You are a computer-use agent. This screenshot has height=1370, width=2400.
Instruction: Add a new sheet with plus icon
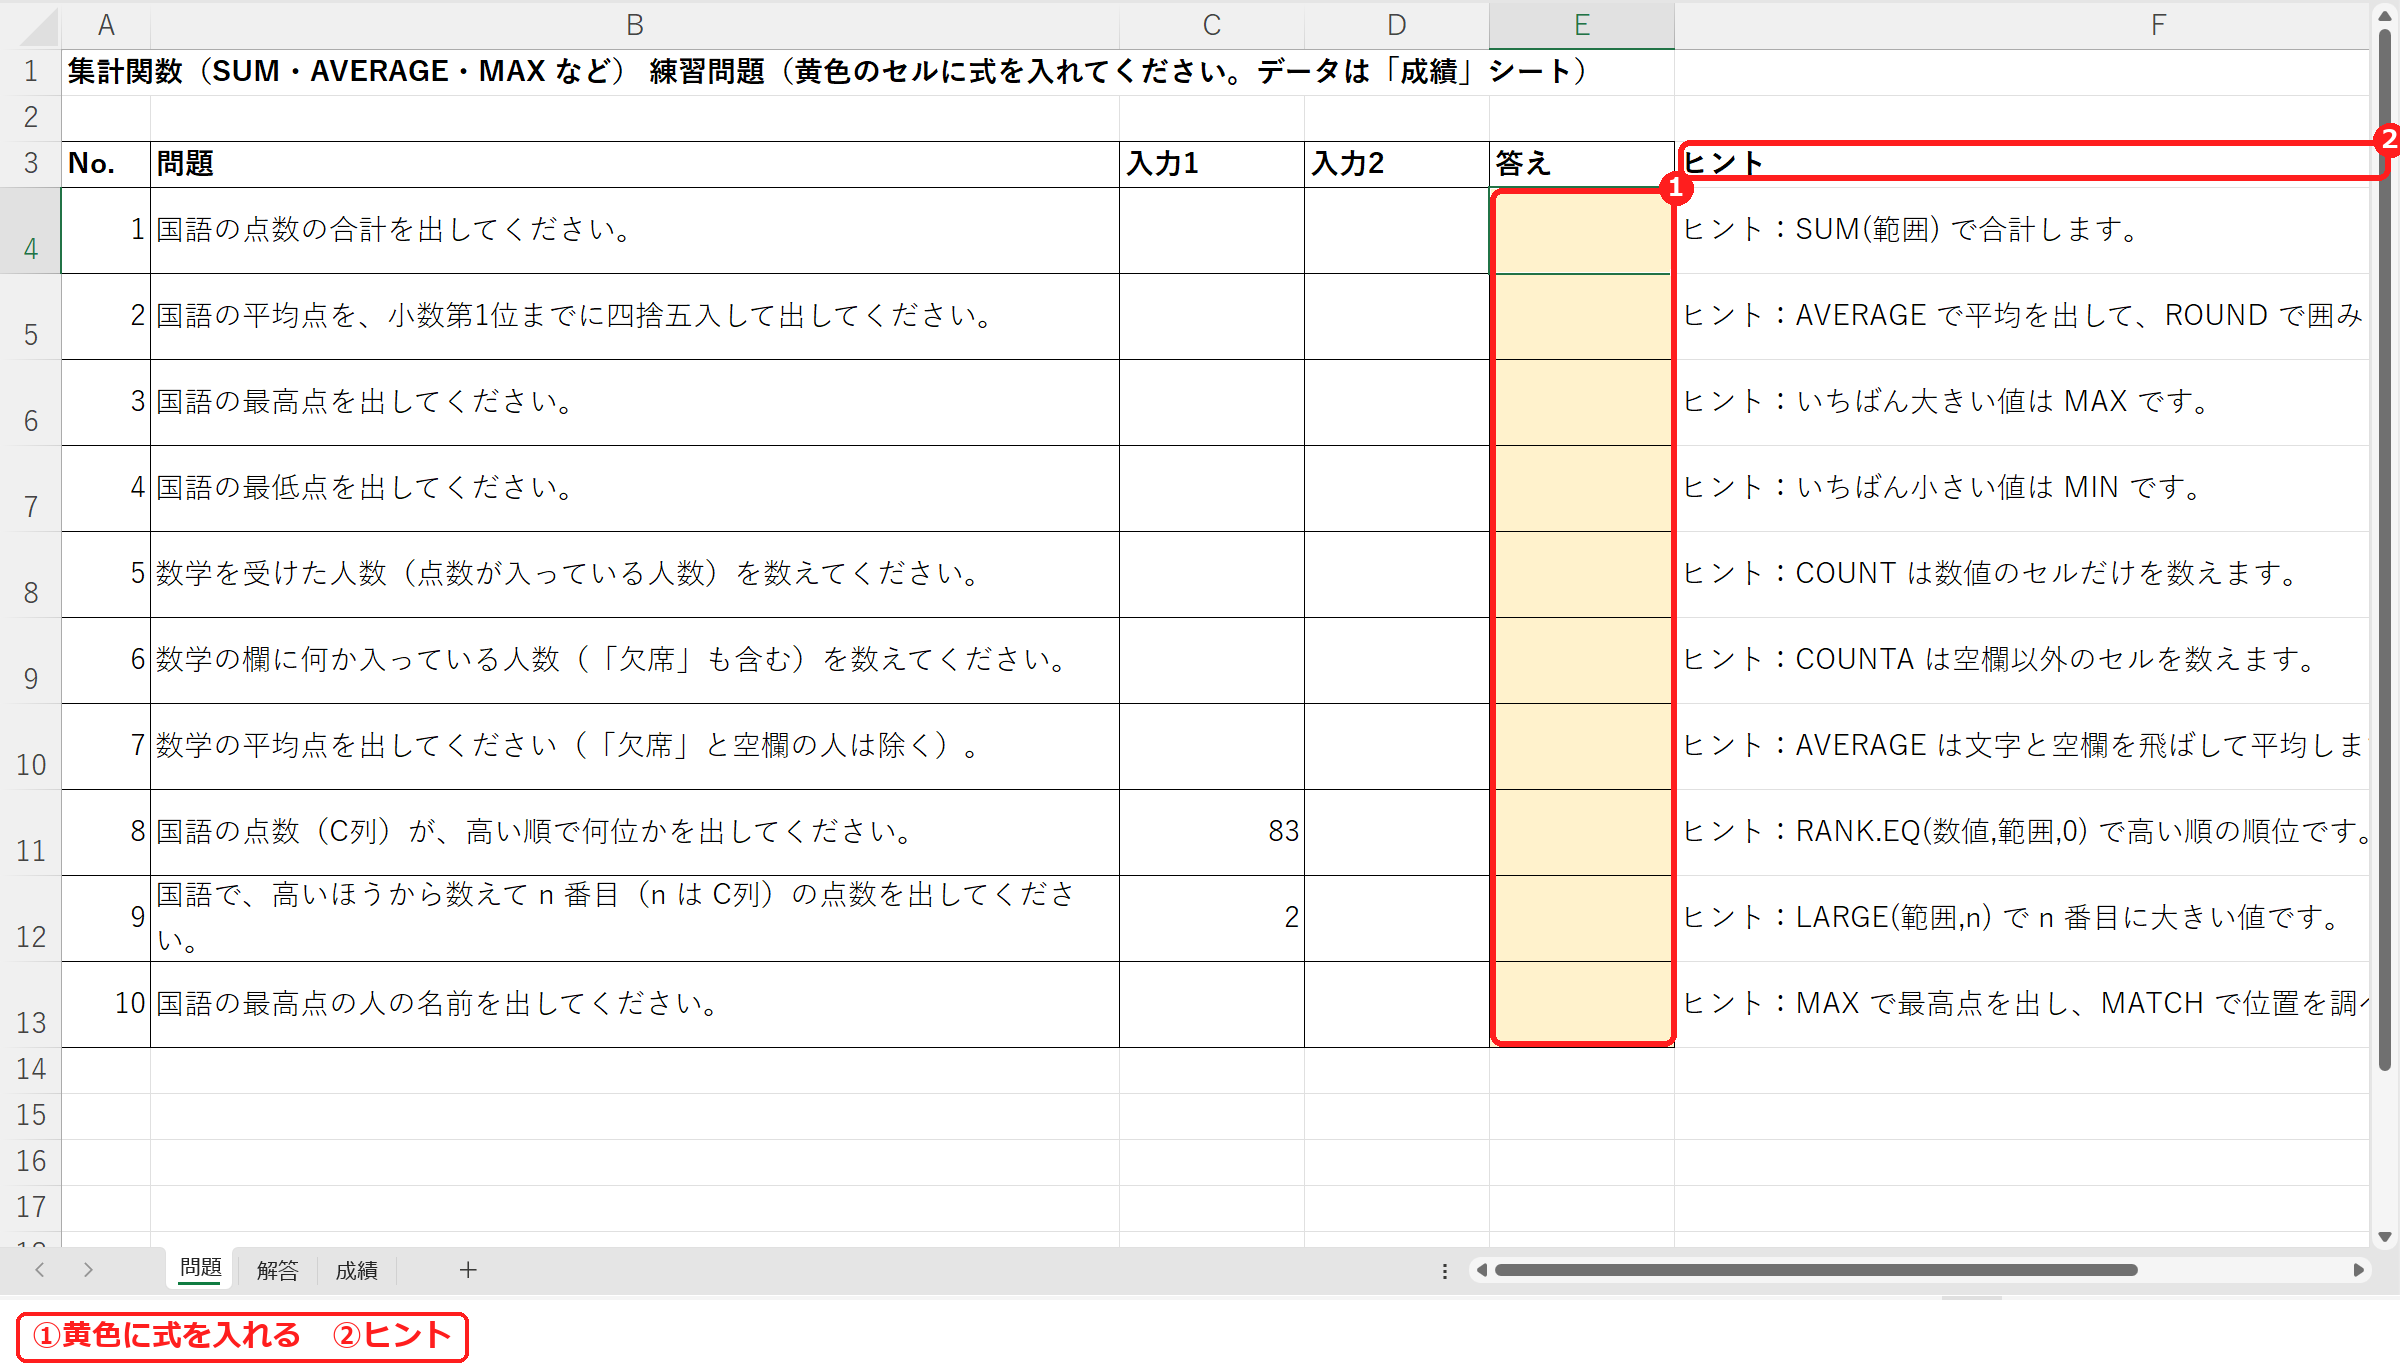click(x=468, y=1270)
